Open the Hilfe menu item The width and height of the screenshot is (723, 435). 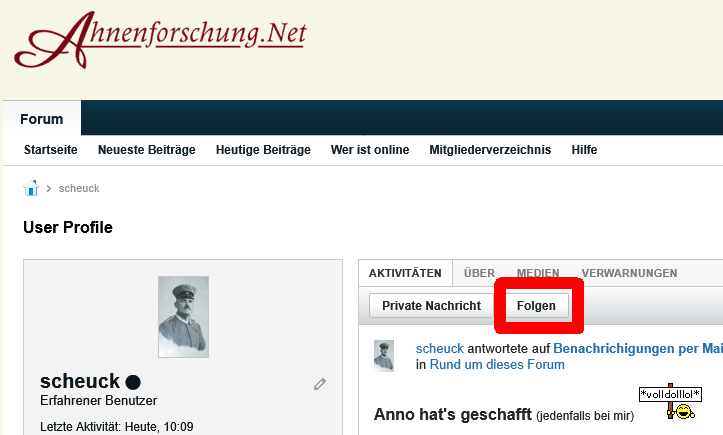click(x=584, y=149)
